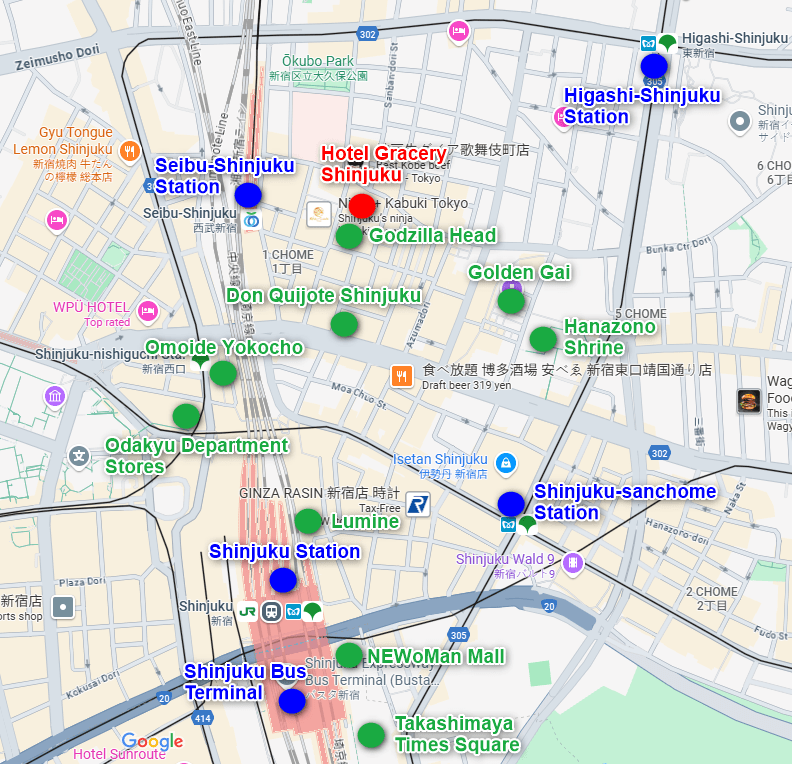
Task: Open the gray school icon on the left
Action: pos(79,457)
